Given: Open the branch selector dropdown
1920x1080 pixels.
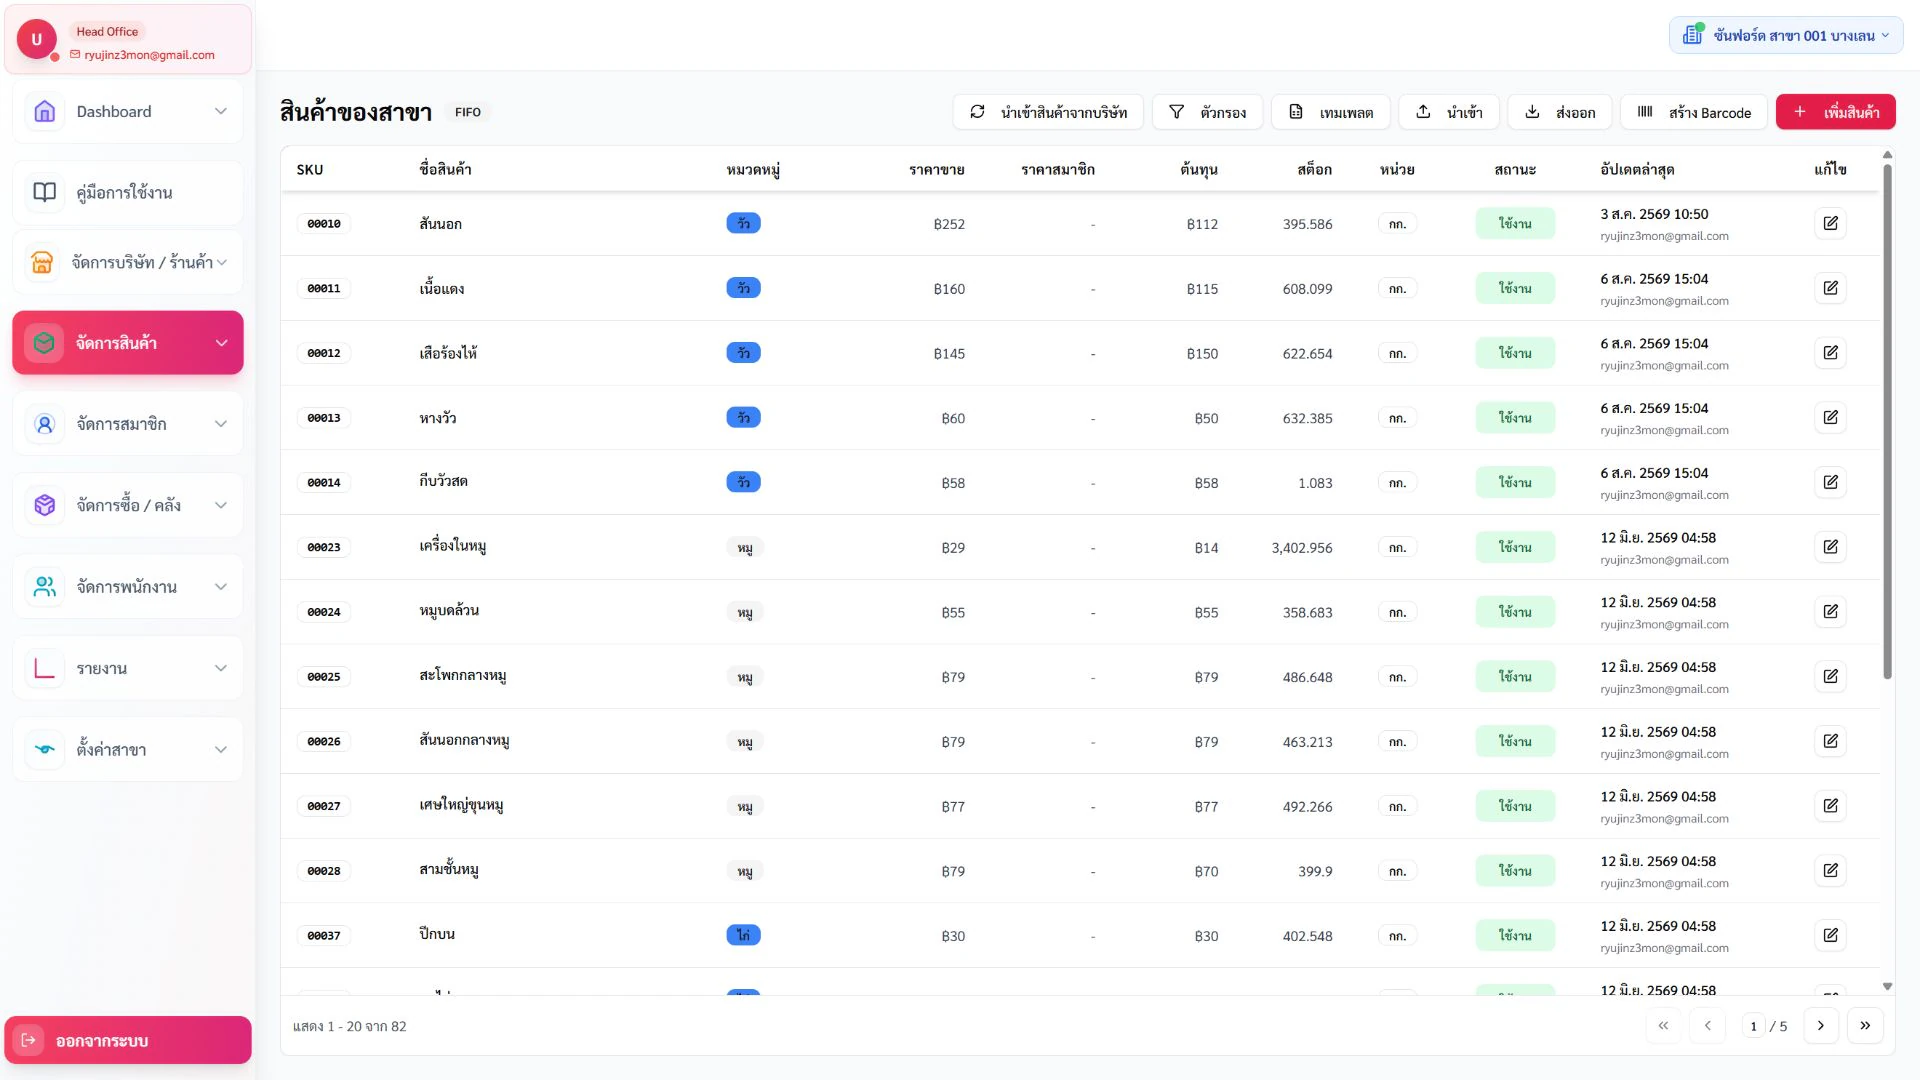Looking at the screenshot, I should point(1786,35).
